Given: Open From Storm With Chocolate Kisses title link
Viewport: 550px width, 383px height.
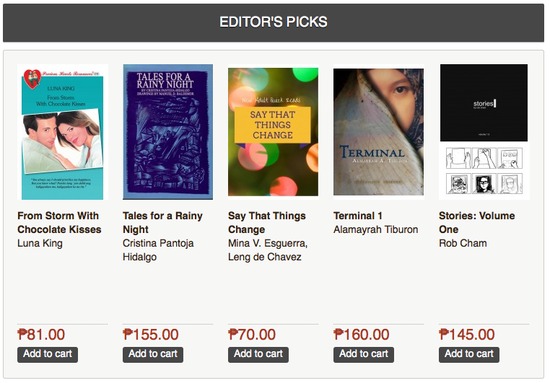Looking at the screenshot, I should 59,222.
